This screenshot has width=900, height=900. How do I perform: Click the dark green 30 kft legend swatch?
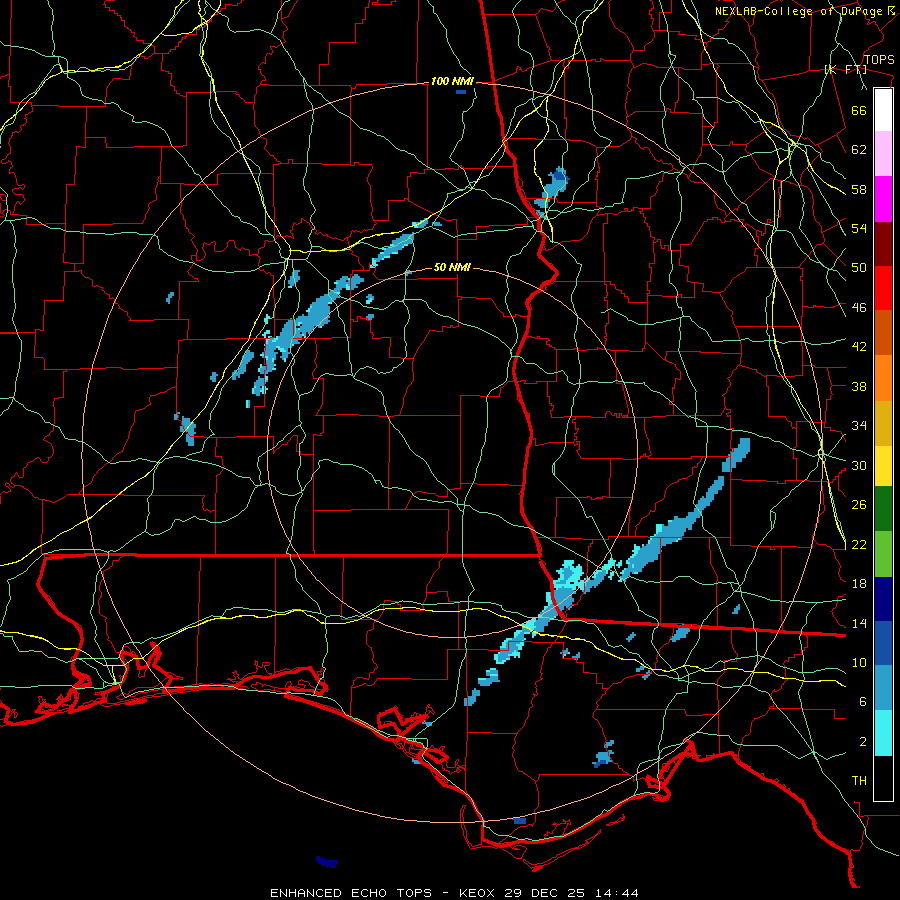(x=883, y=509)
